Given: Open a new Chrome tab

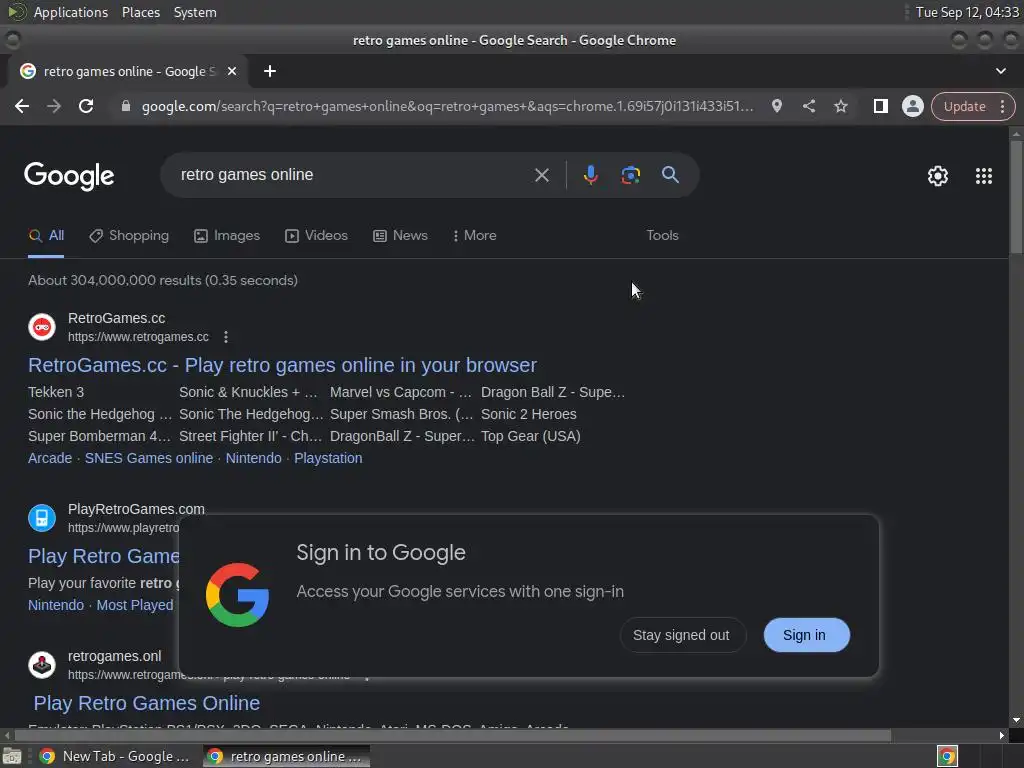Looking at the screenshot, I should (x=270, y=71).
